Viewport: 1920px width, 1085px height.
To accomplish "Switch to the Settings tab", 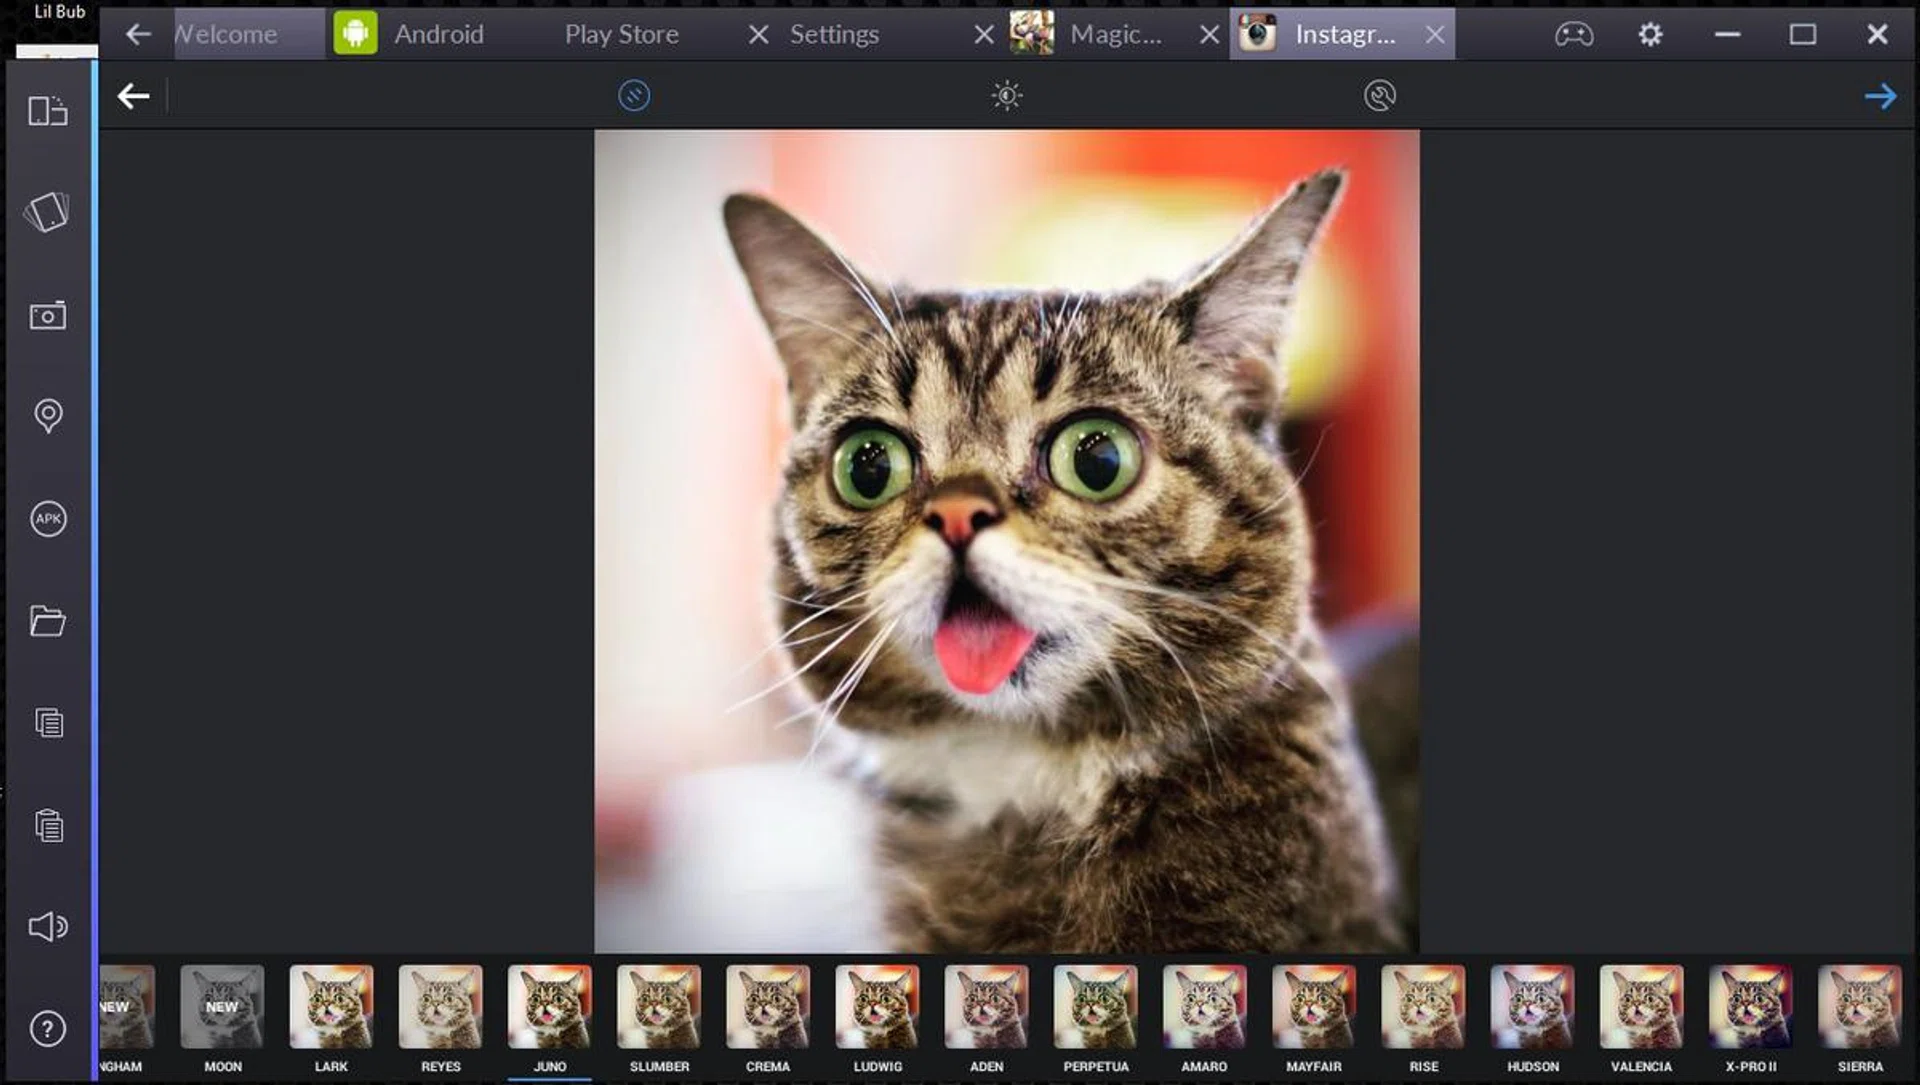I will coord(834,34).
